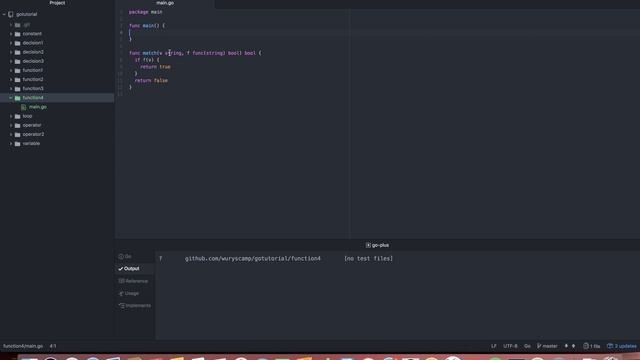Select the loop folder
The image size is (640, 360).
[27, 116]
